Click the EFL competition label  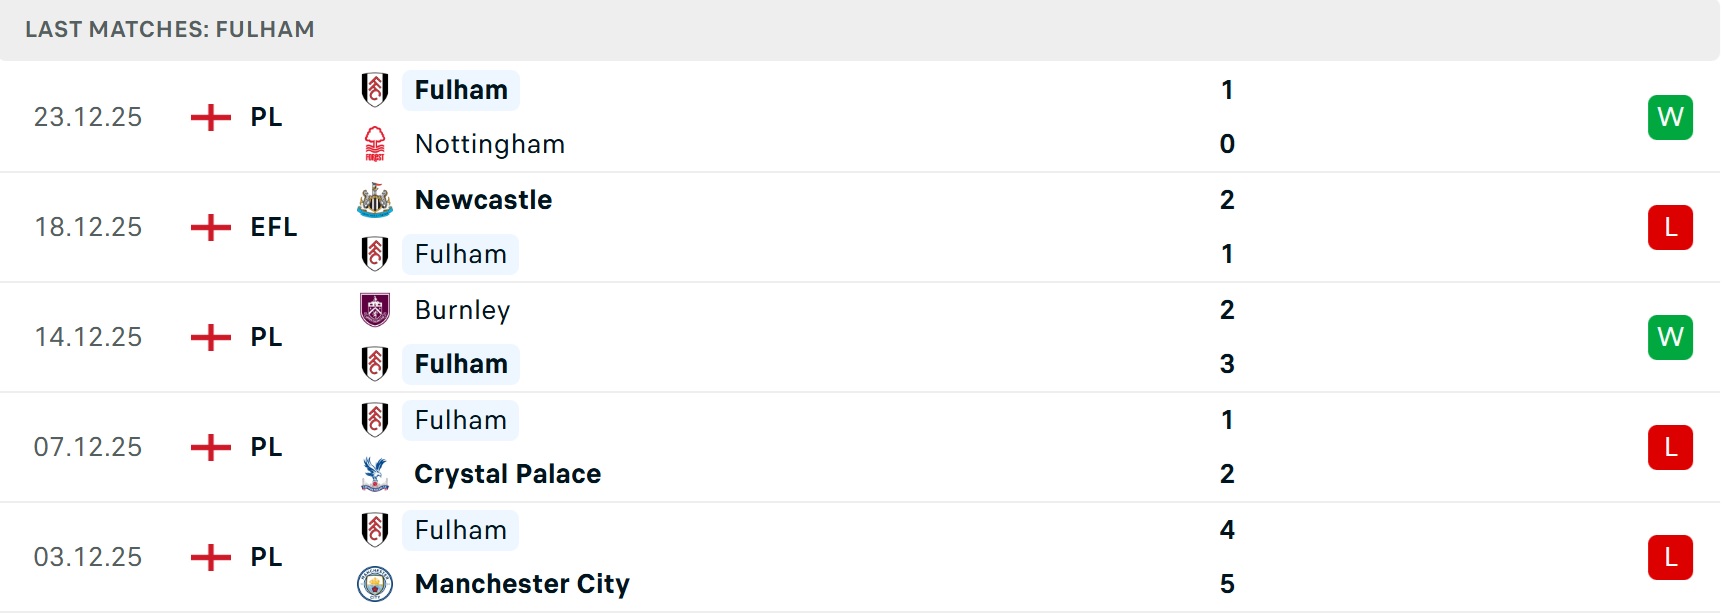tap(274, 228)
